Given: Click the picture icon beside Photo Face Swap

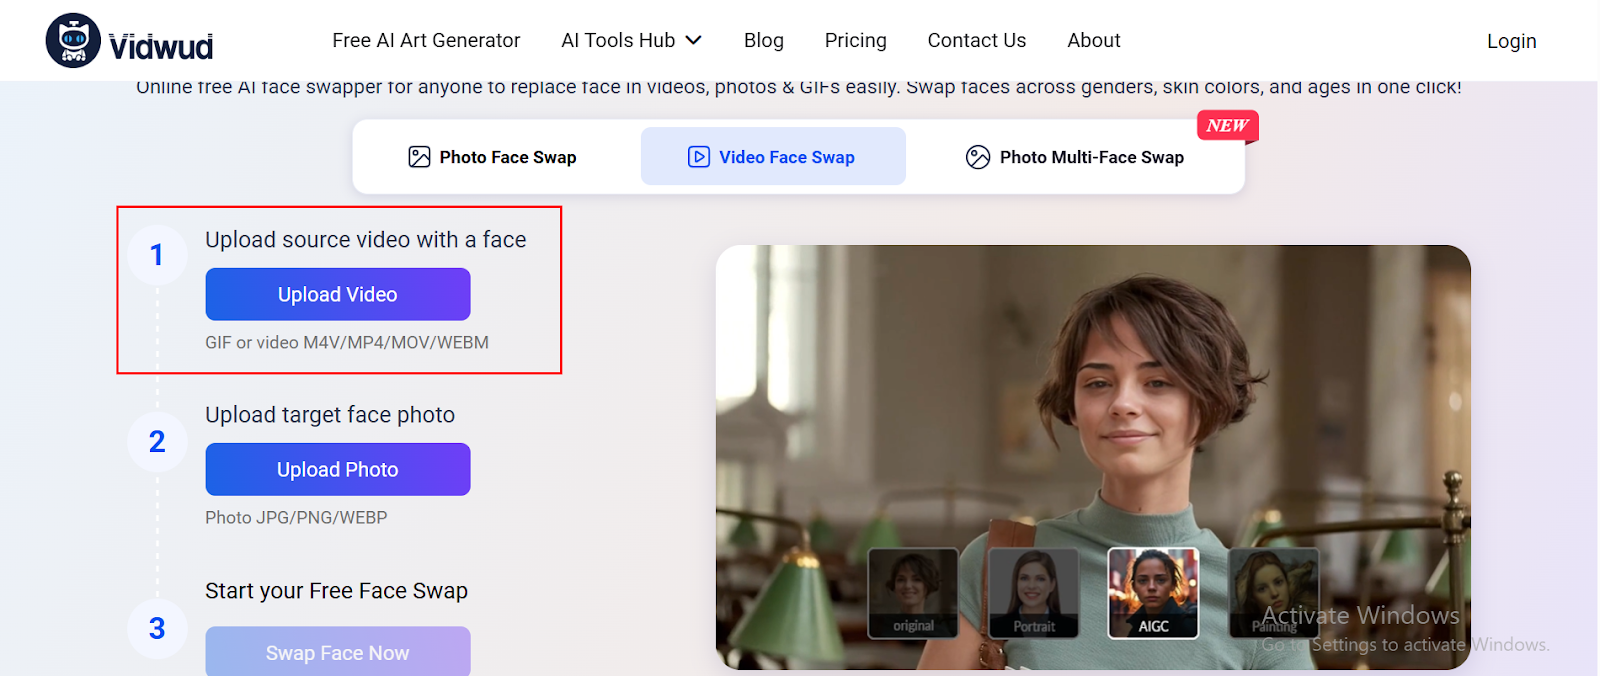Looking at the screenshot, I should point(419,157).
